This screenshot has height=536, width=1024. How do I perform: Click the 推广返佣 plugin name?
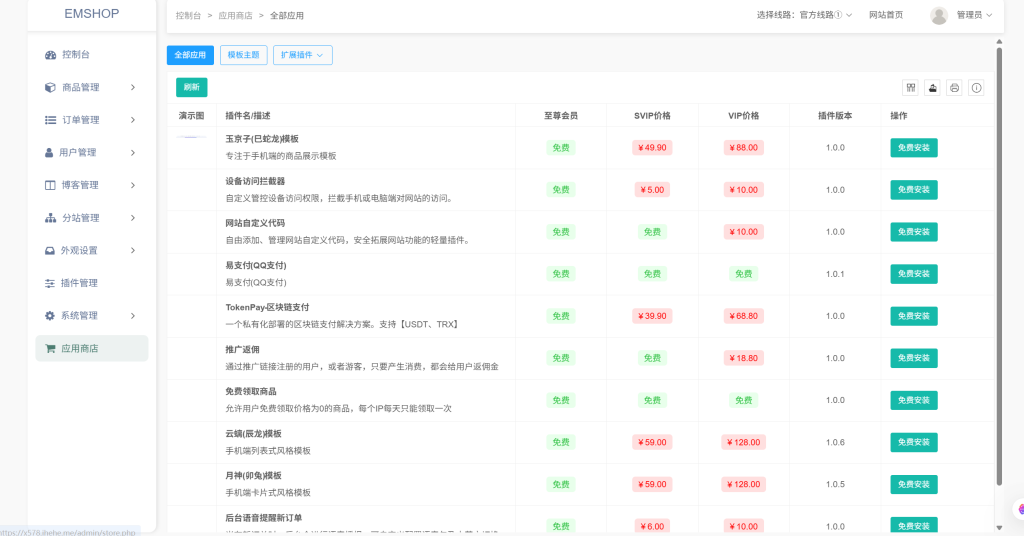pos(242,350)
